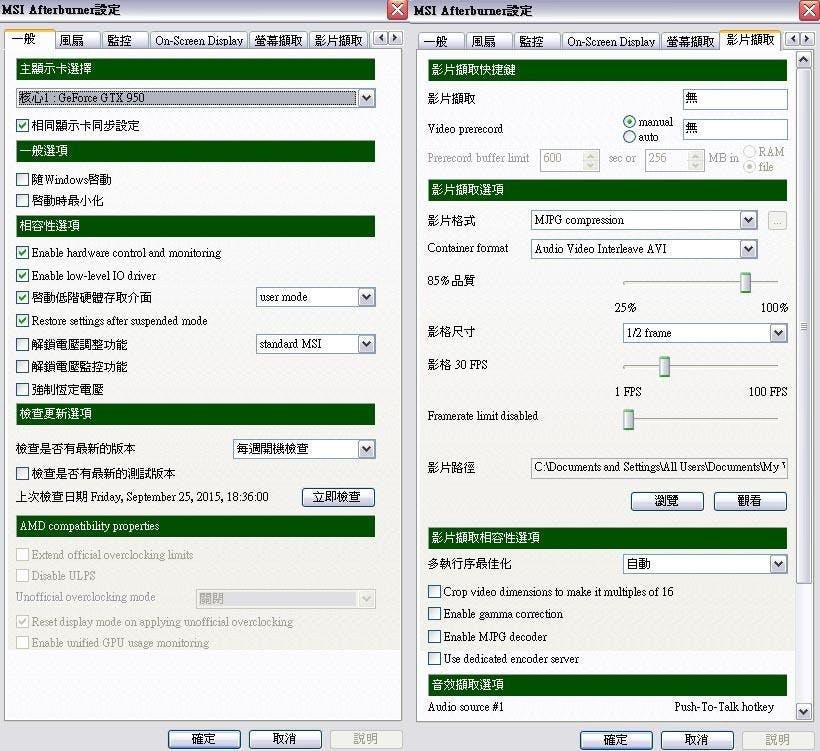Viewport: 820px width, 751px height.
Task: Close the left MSI Afterburner settings window
Action: (x=397, y=9)
